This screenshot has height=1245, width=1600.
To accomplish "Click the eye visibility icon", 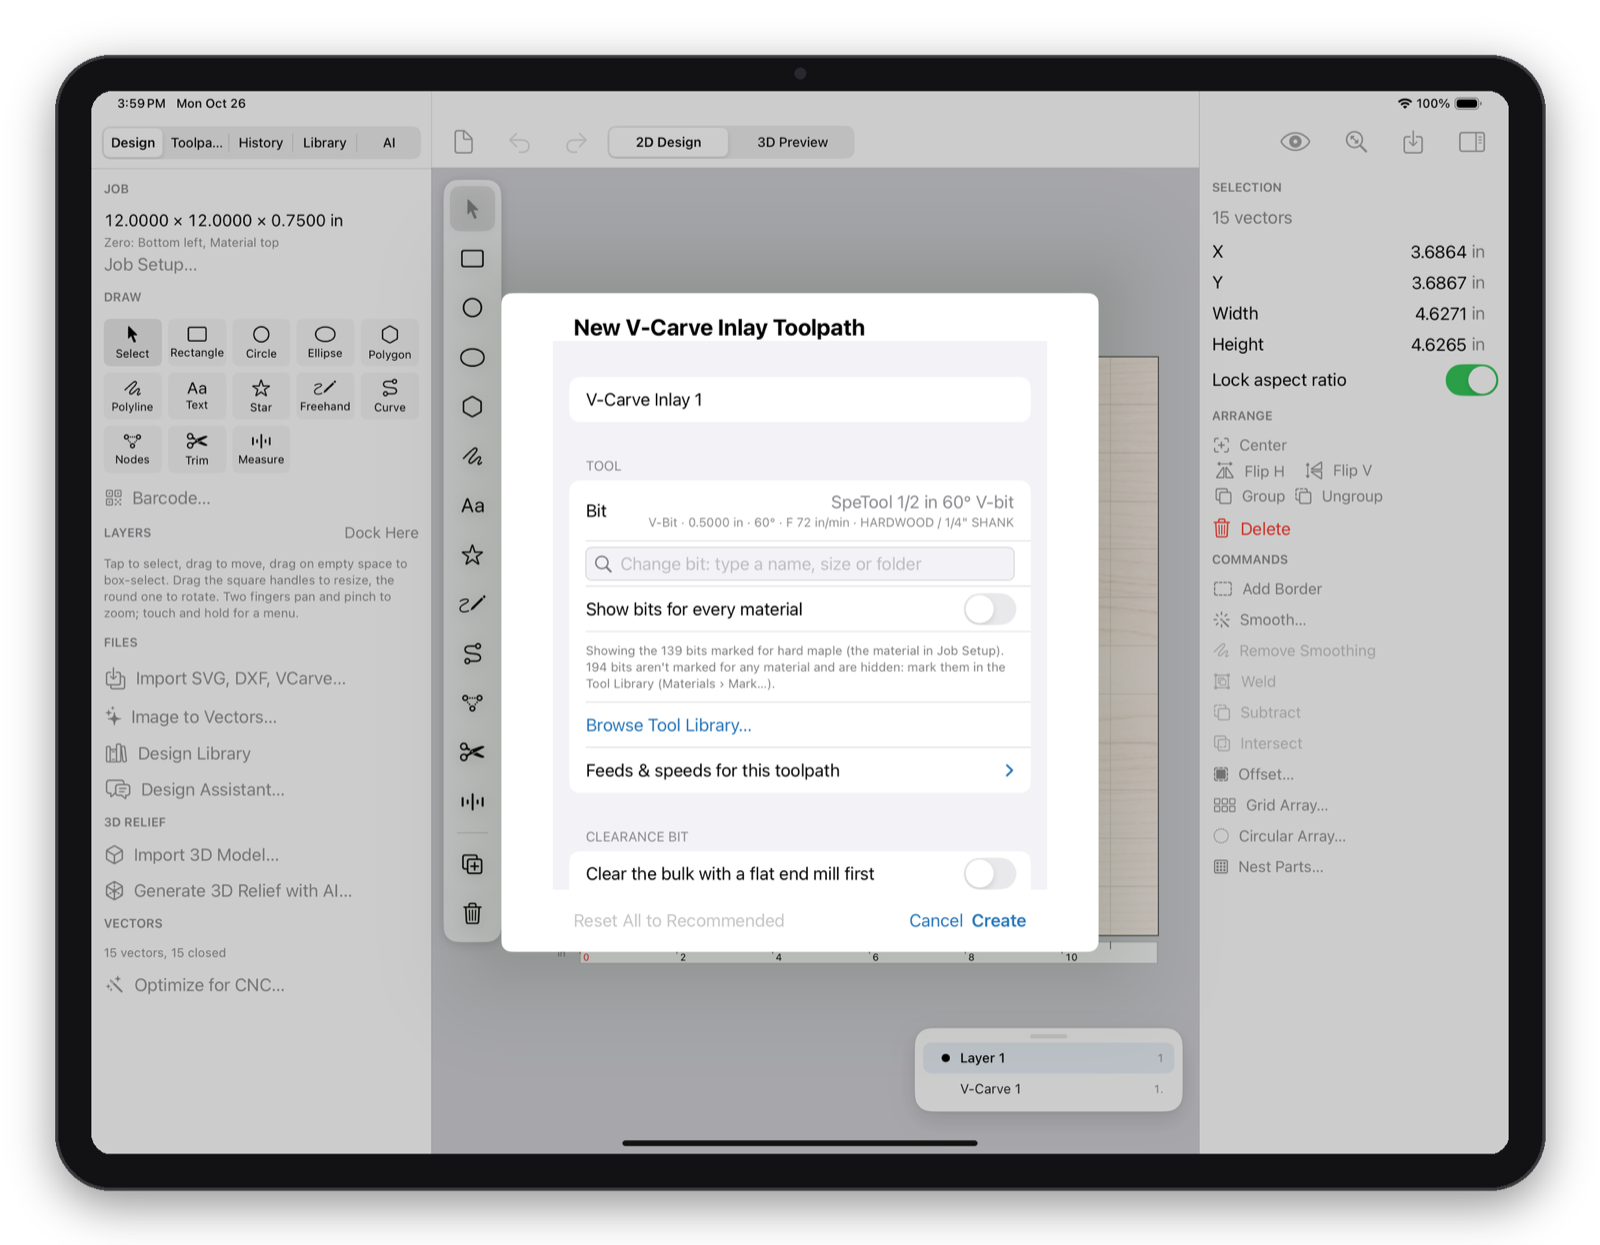I will tap(1295, 142).
